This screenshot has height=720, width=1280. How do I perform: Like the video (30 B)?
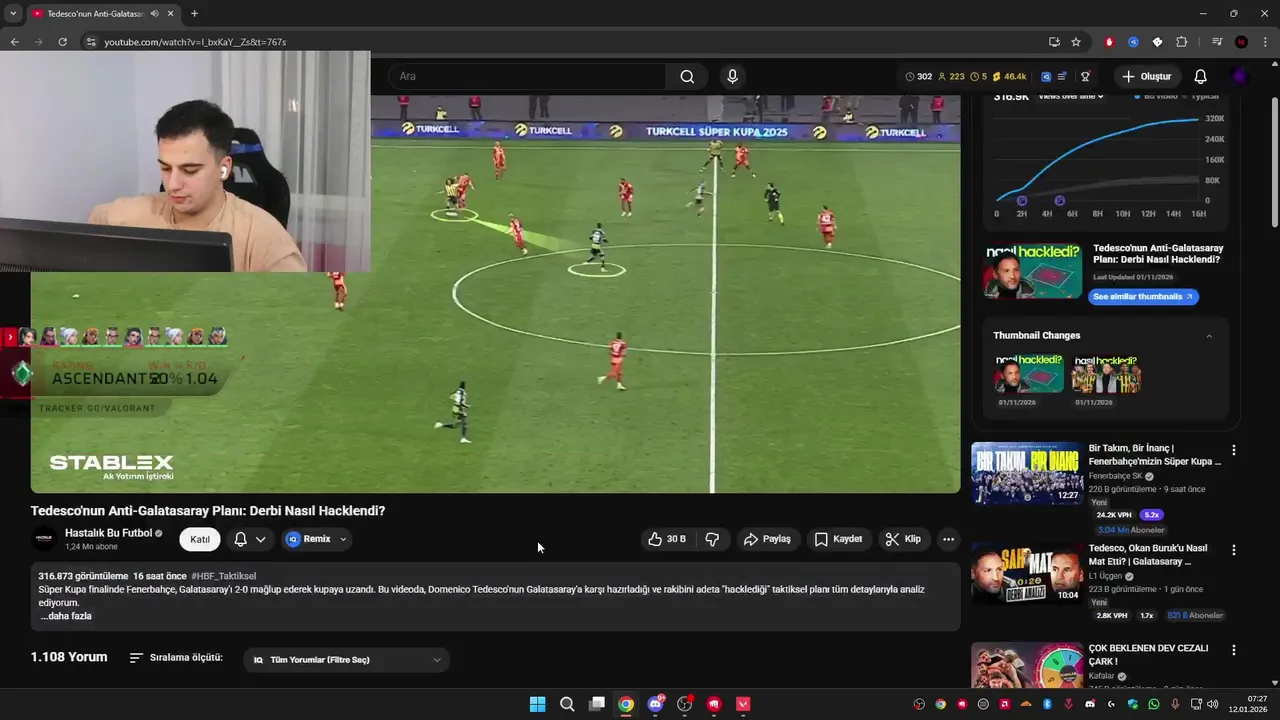pyautogui.click(x=667, y=539)
